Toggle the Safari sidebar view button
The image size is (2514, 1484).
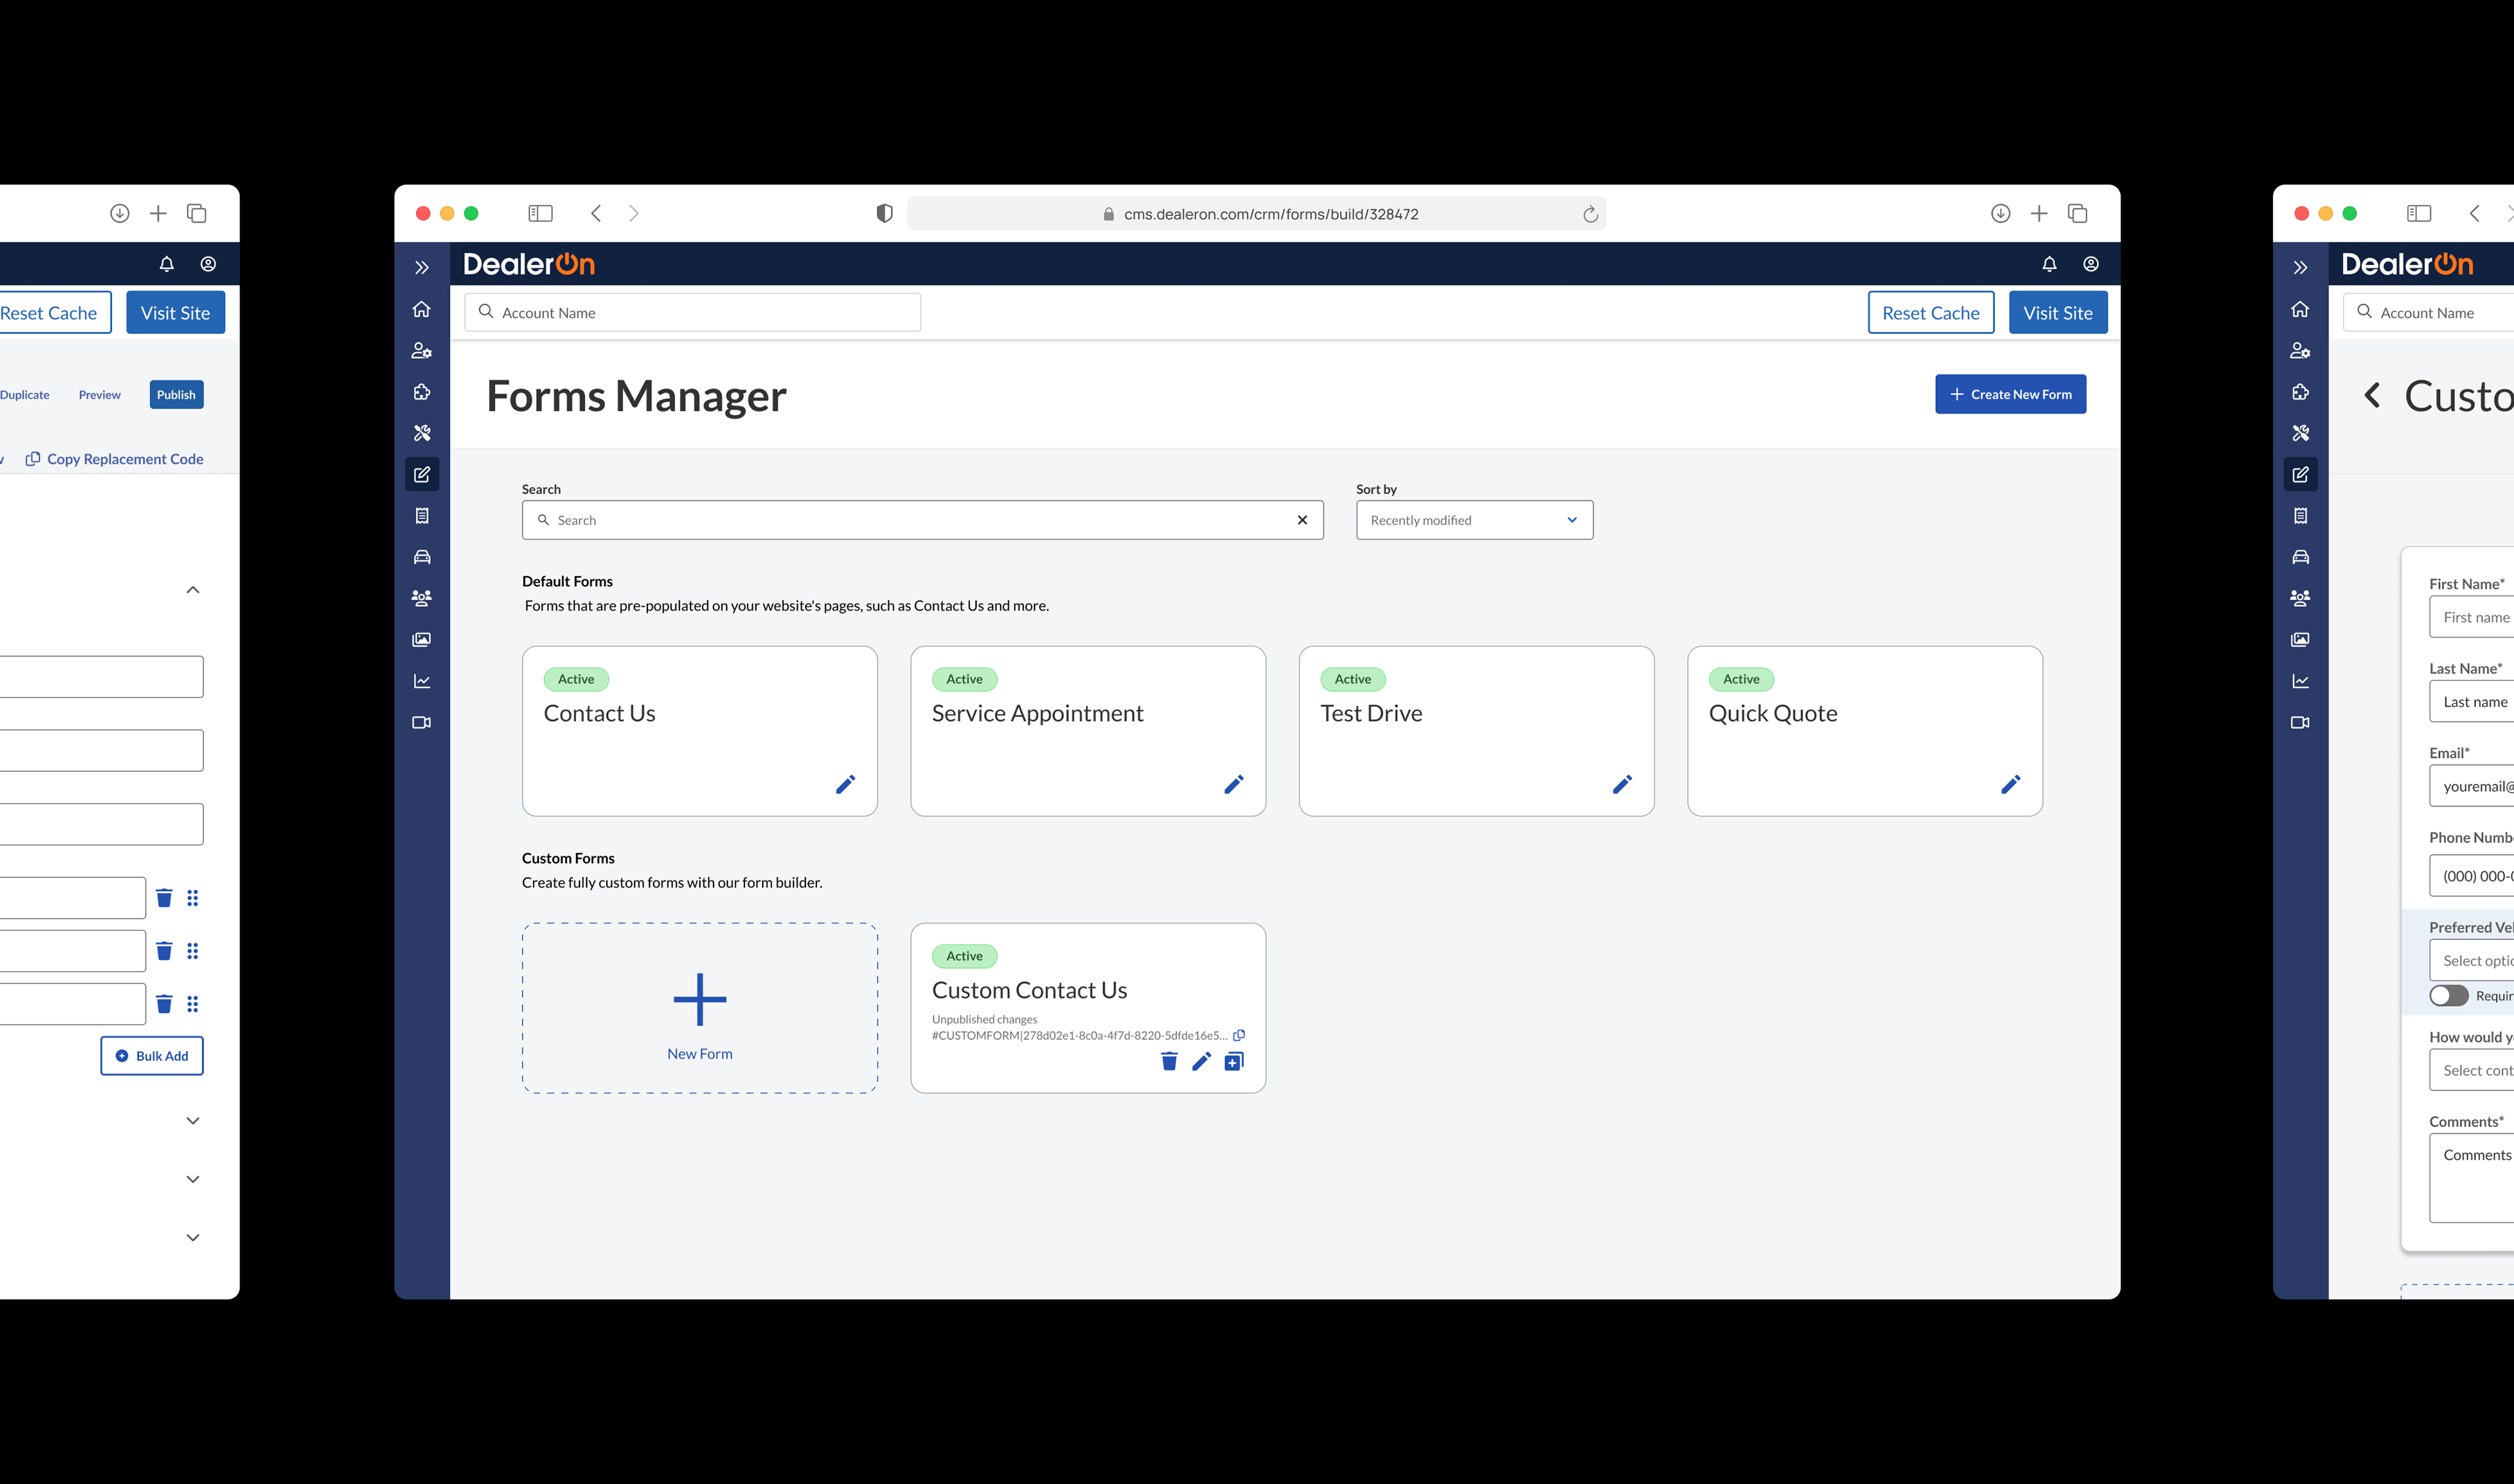coord(540,213)
